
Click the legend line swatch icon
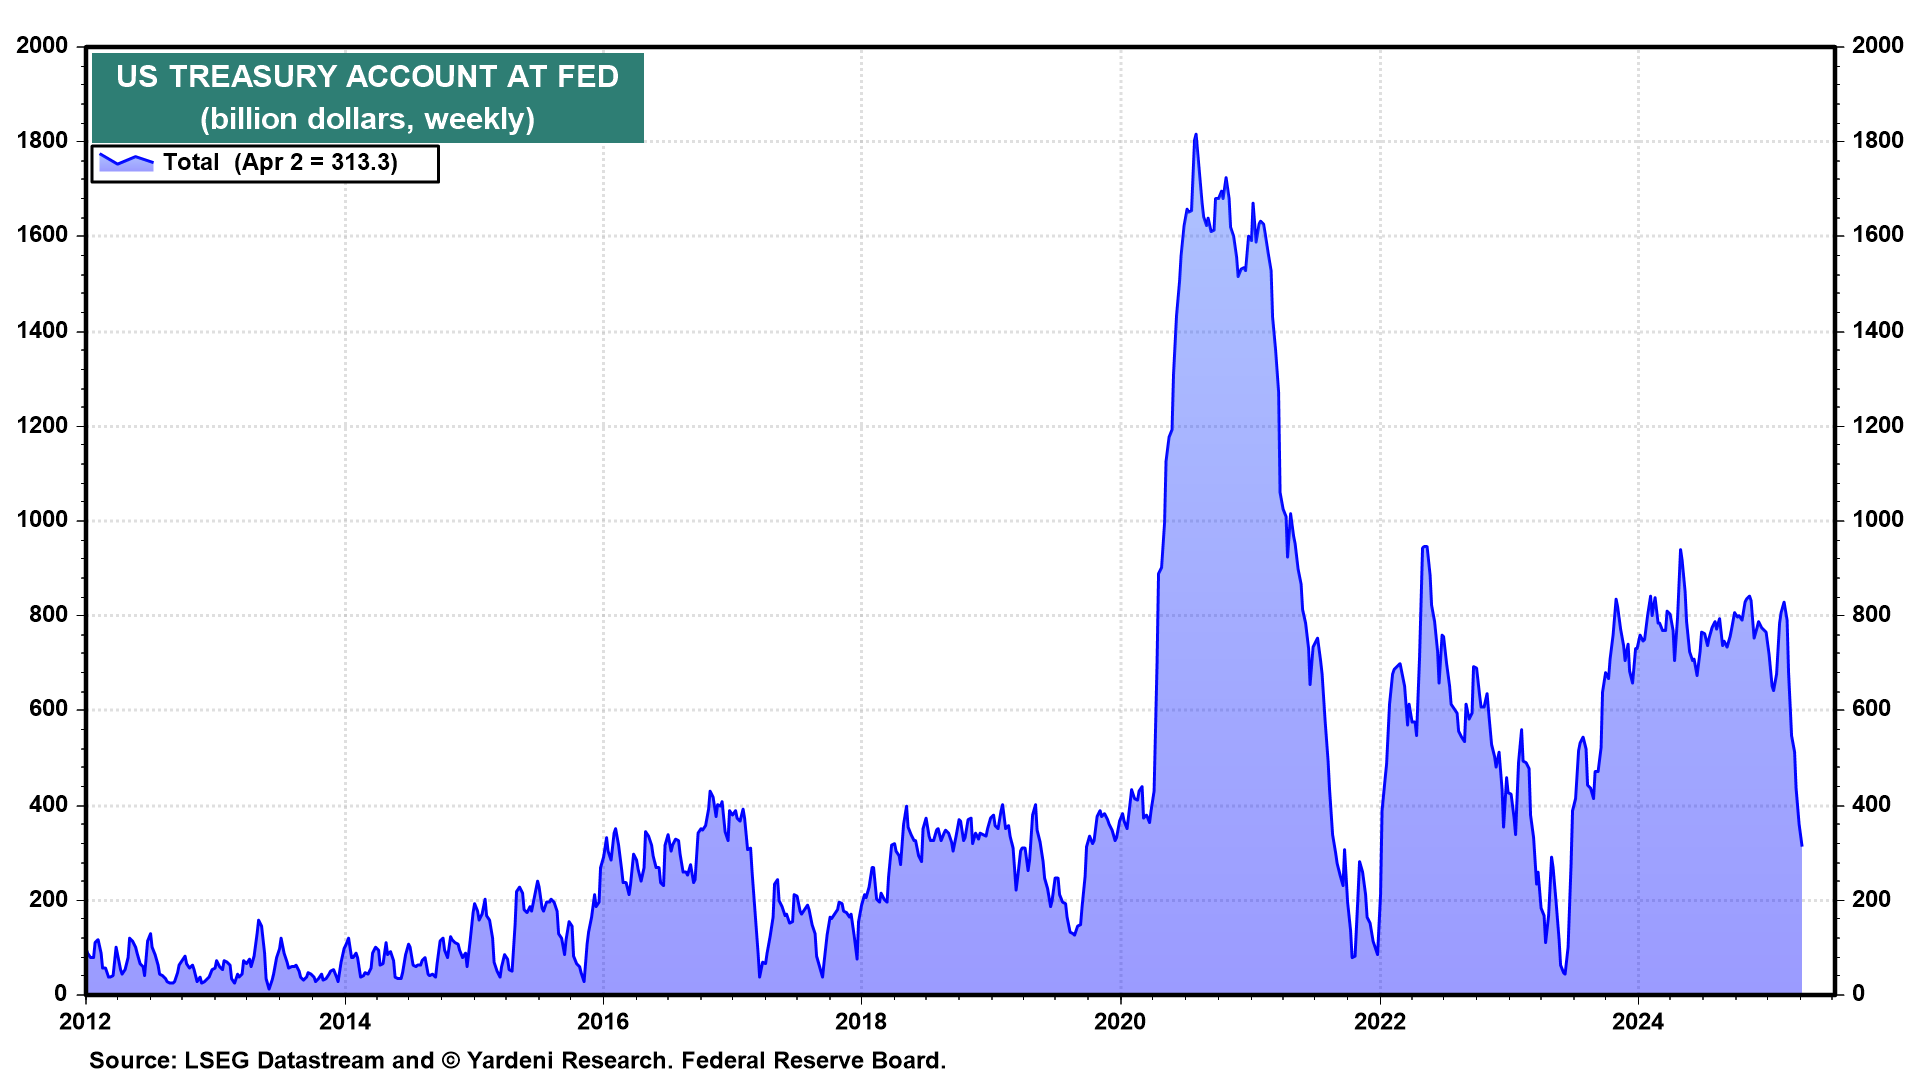[x=126, y=162]
